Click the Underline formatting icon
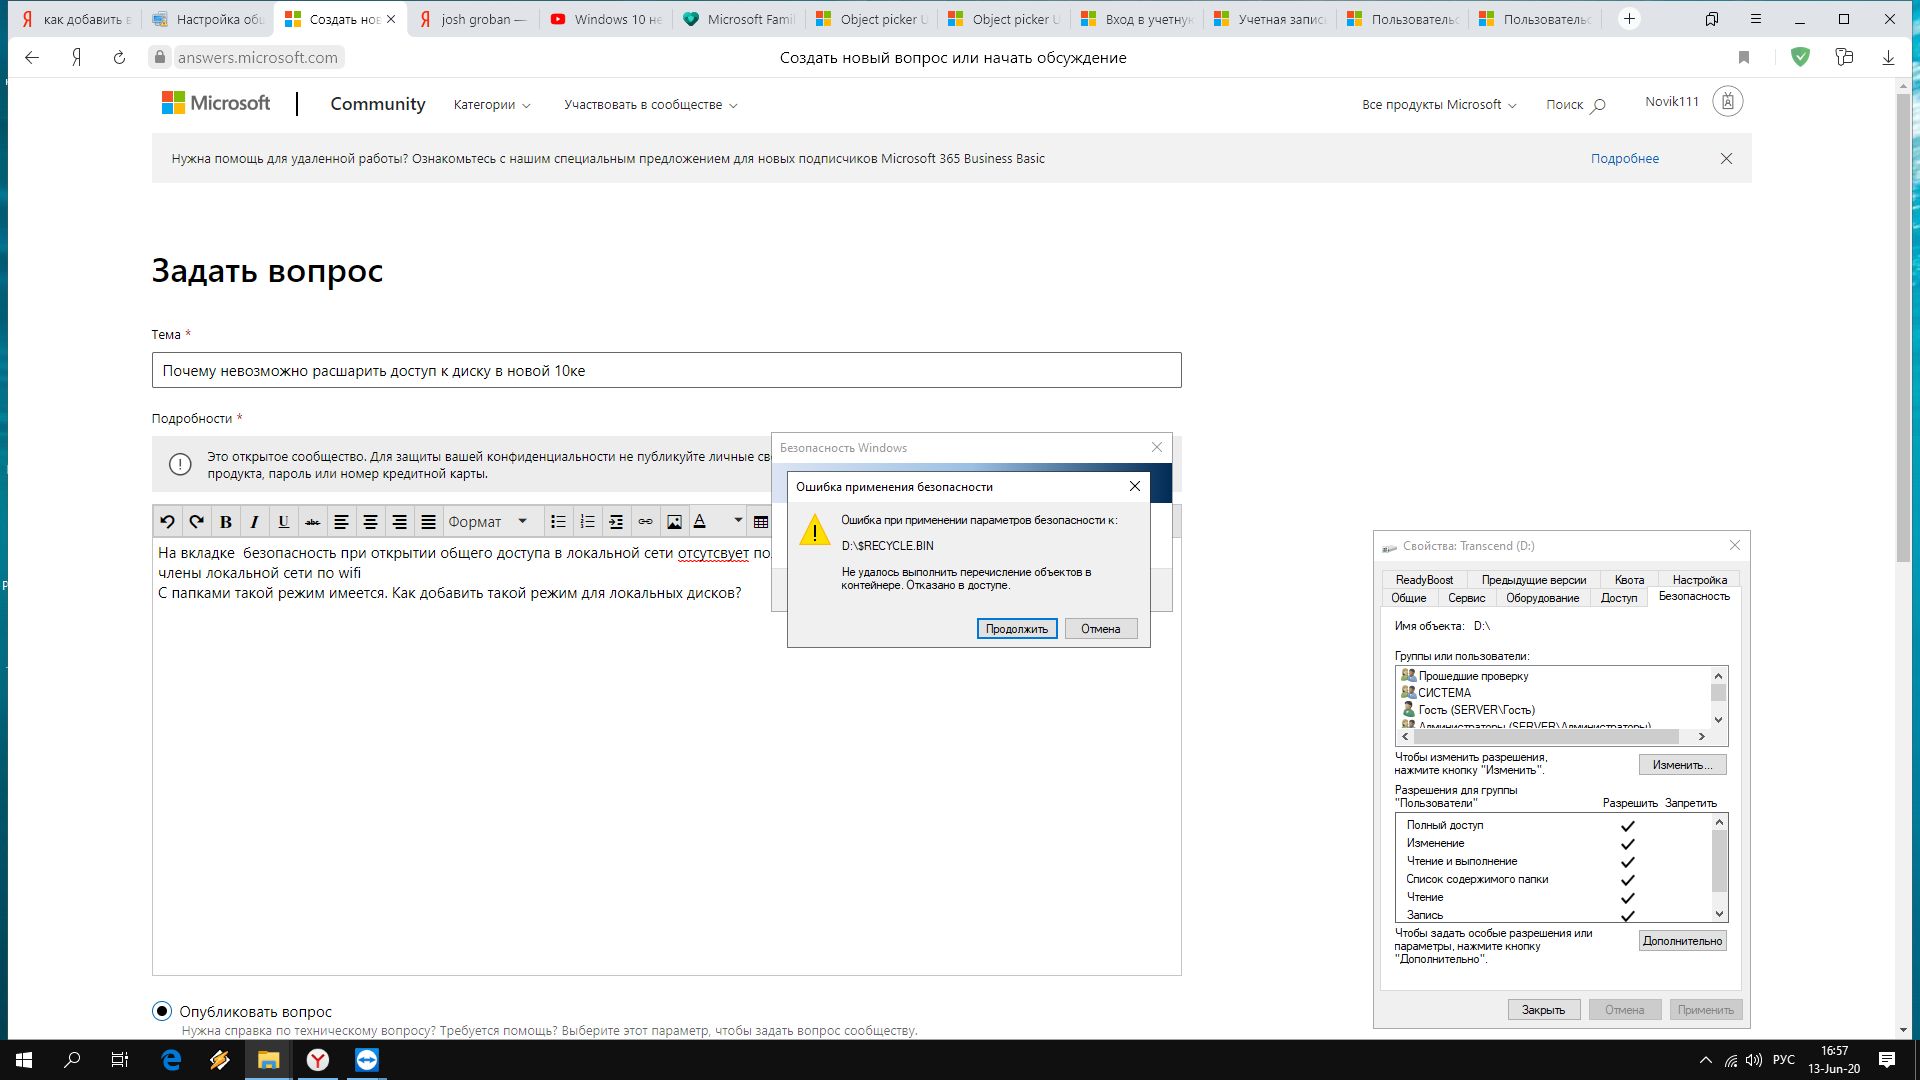The height and width of the screenshot is (1080, 1920). 284,521
